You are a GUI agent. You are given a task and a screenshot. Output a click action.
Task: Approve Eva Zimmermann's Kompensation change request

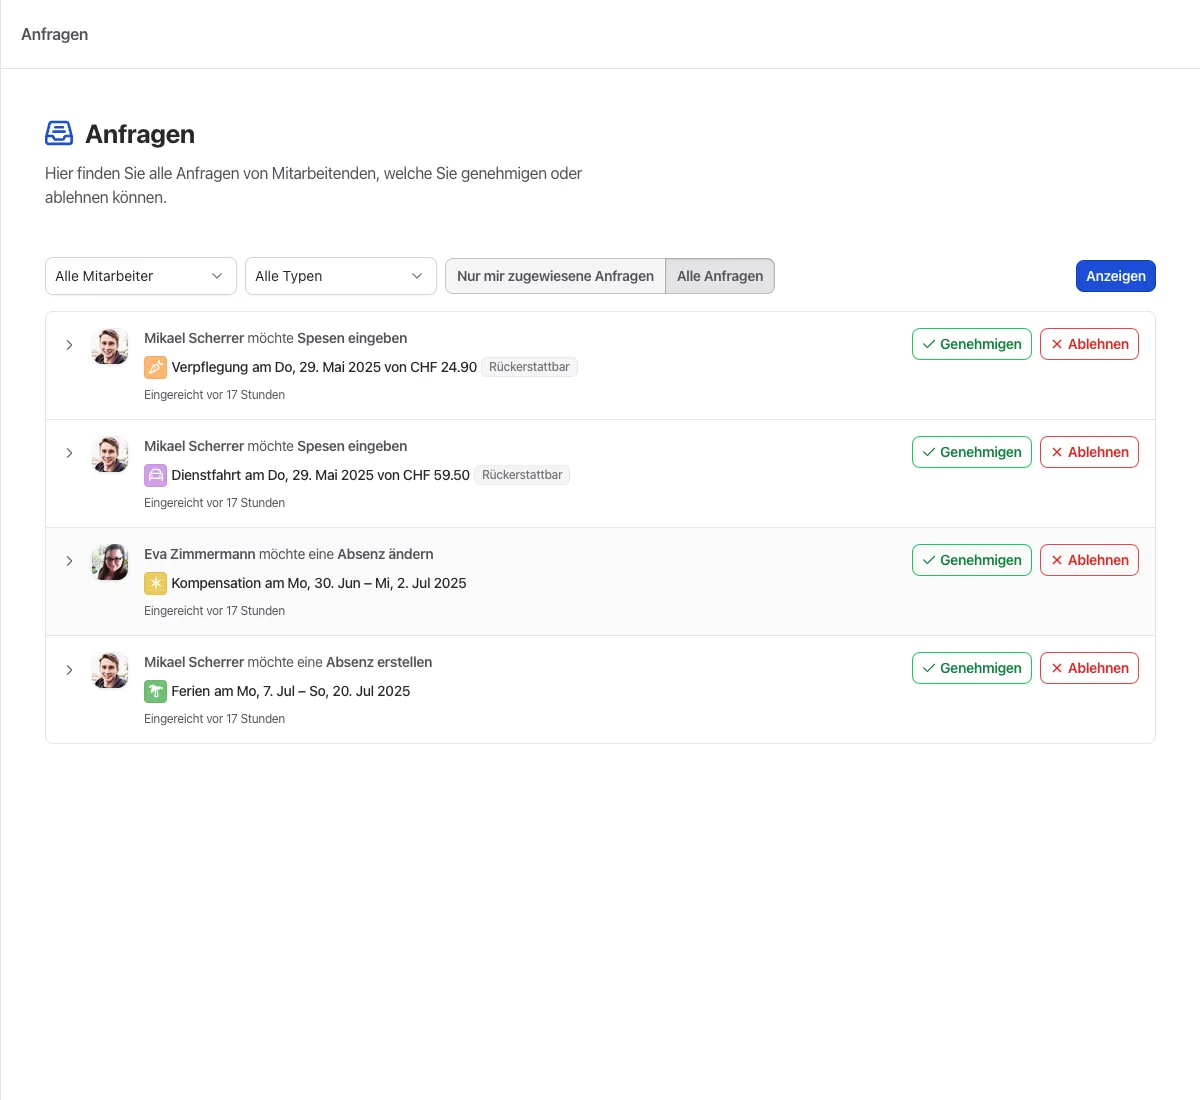[971, 560]
